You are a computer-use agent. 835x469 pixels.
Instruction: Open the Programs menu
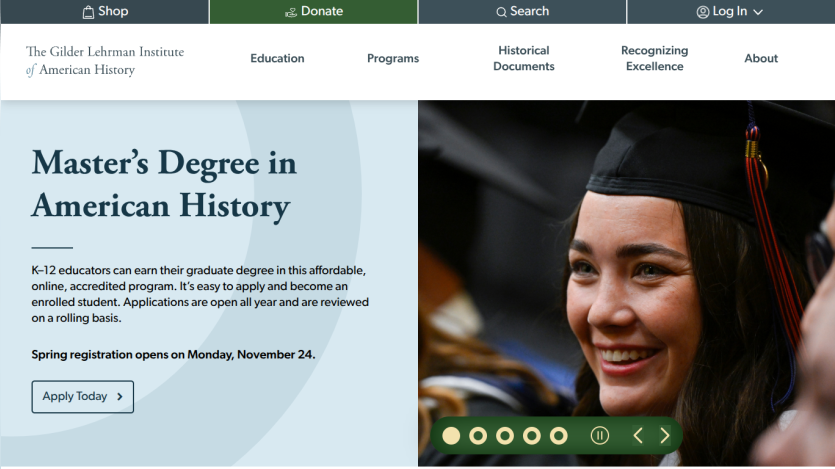coord(393,59)
